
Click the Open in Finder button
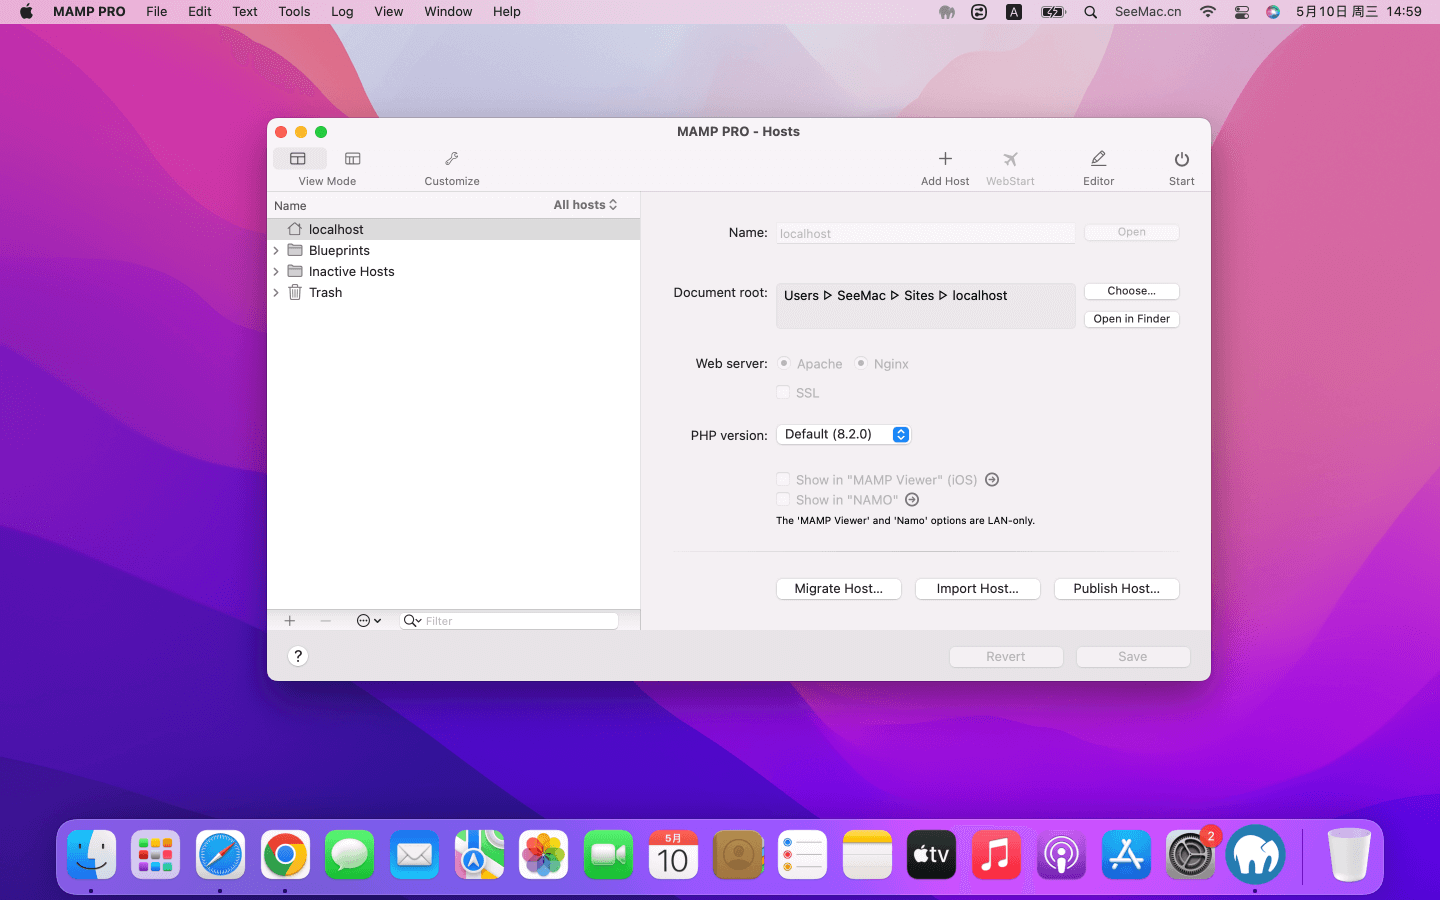click(x=1131, y=319)
